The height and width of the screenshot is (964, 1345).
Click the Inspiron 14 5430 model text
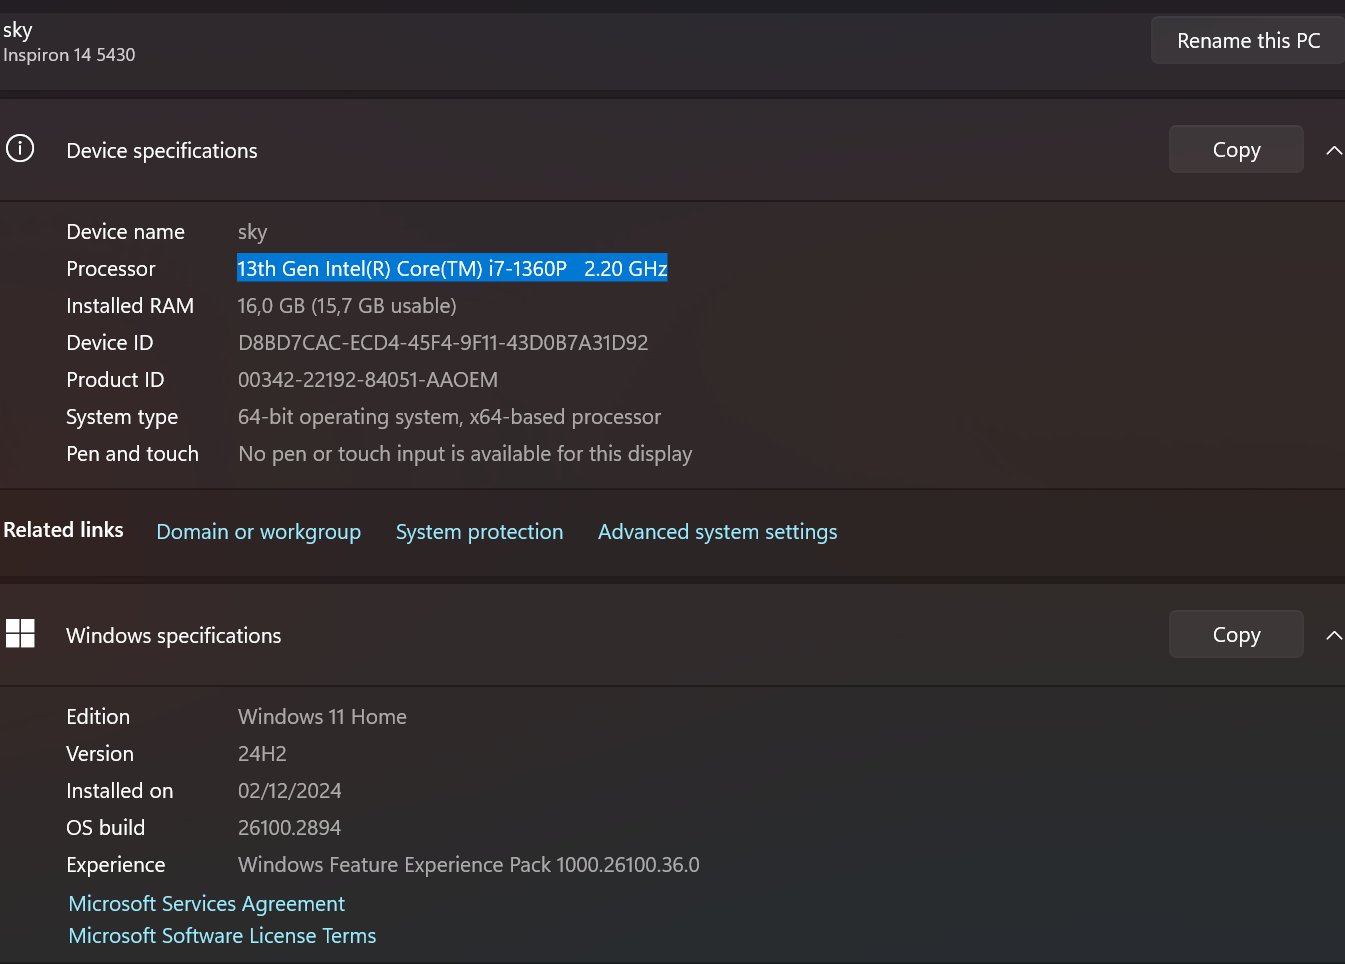[69, 55]
